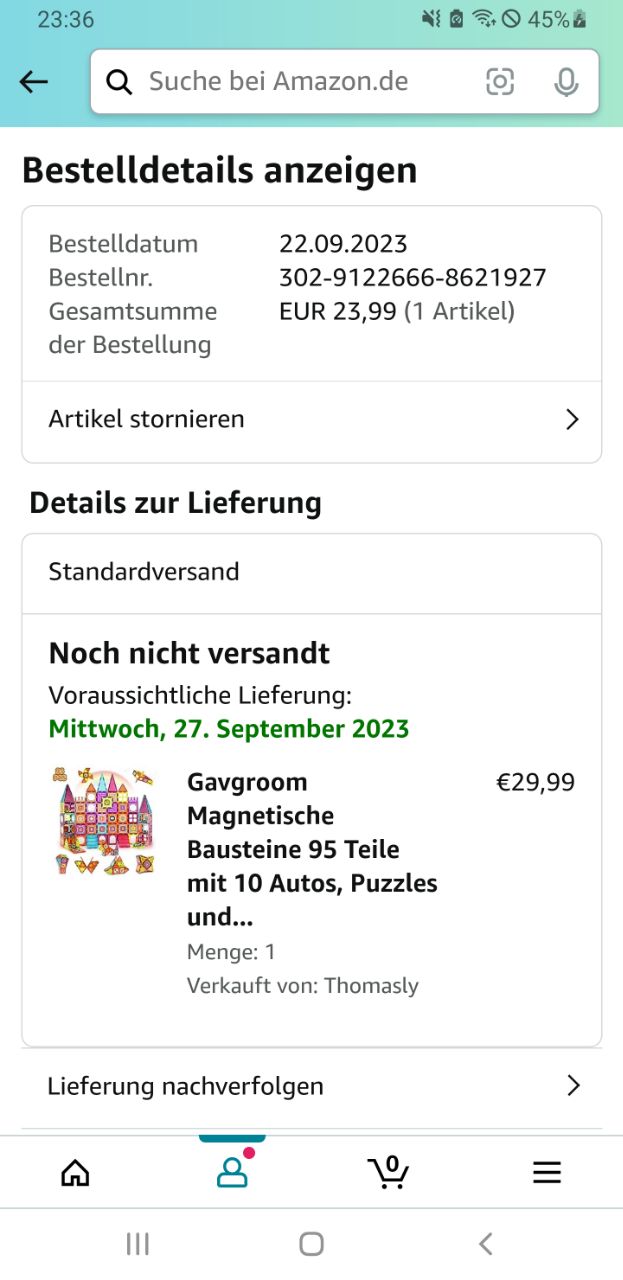This screenshot has width=623, height=1280.
Task: Go to the Home tab icon
Action: pyautogui.click(x=75, y=1172)
